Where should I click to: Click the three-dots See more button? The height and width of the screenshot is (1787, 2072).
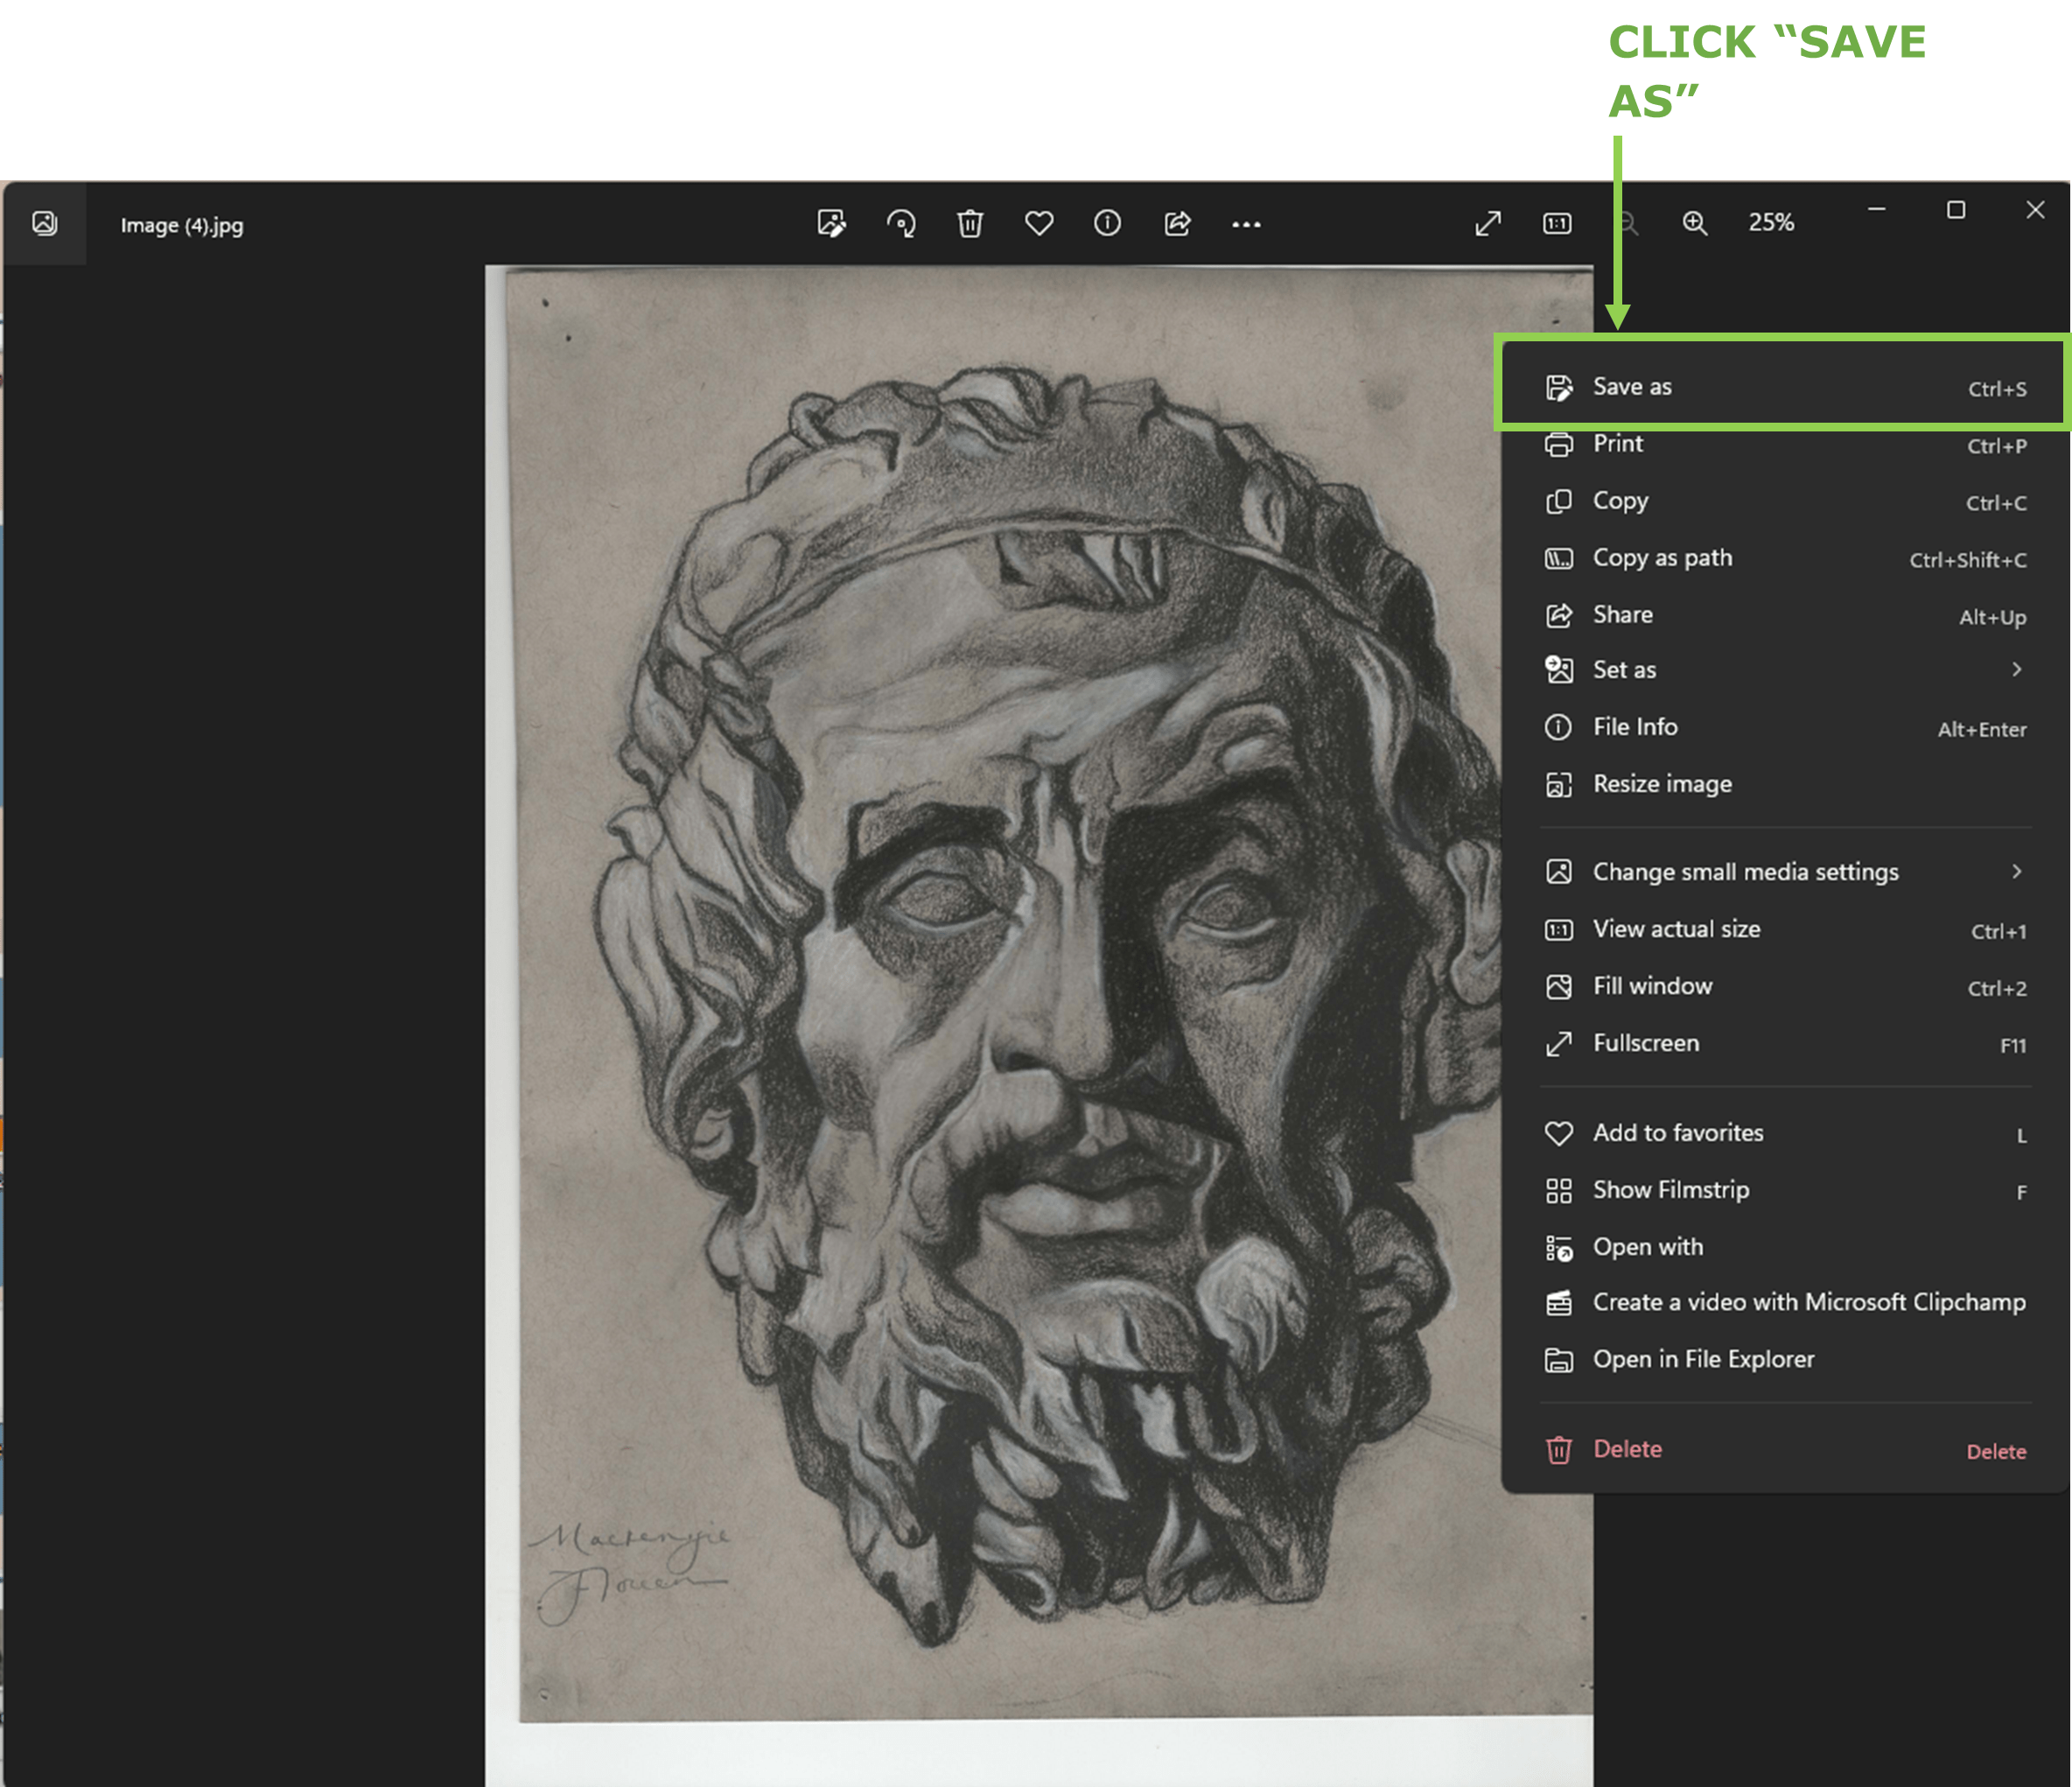coord(1246,224)
